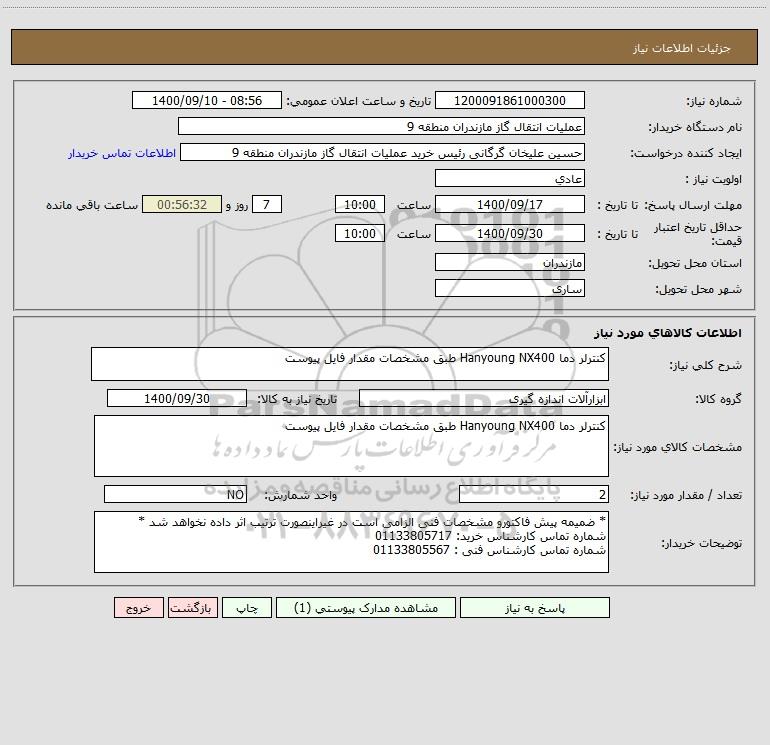Image resolution: width=770 pixels, height=745 pixels.
Task: Click label 'شرح کلی نیاز:'
Action: click(706, 365)
